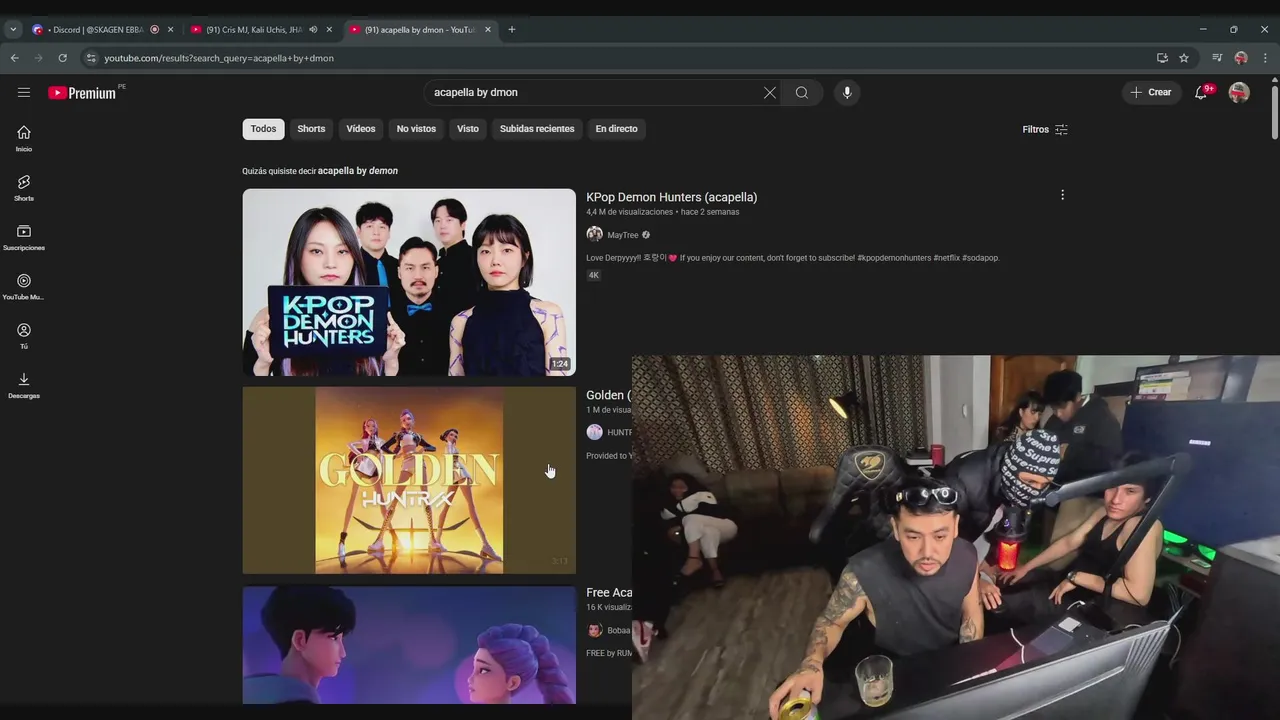This screenshot has height=720, width=1280.
Task: Open Inicio in the sidebar
Action: coord(24,138)
